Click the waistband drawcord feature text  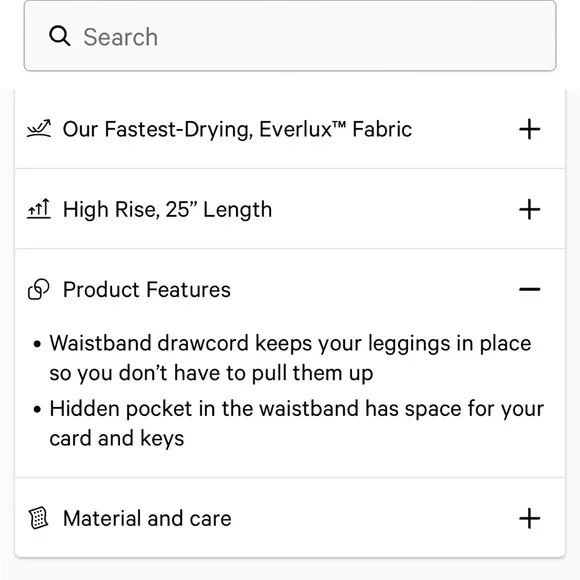pos(290,358)
